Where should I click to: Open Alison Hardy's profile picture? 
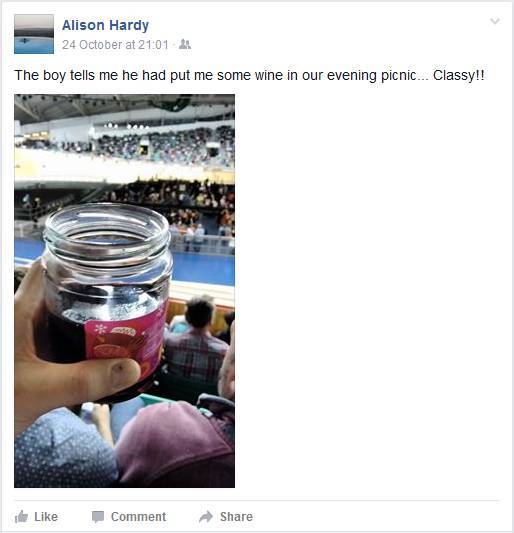(x=34, y=34)
